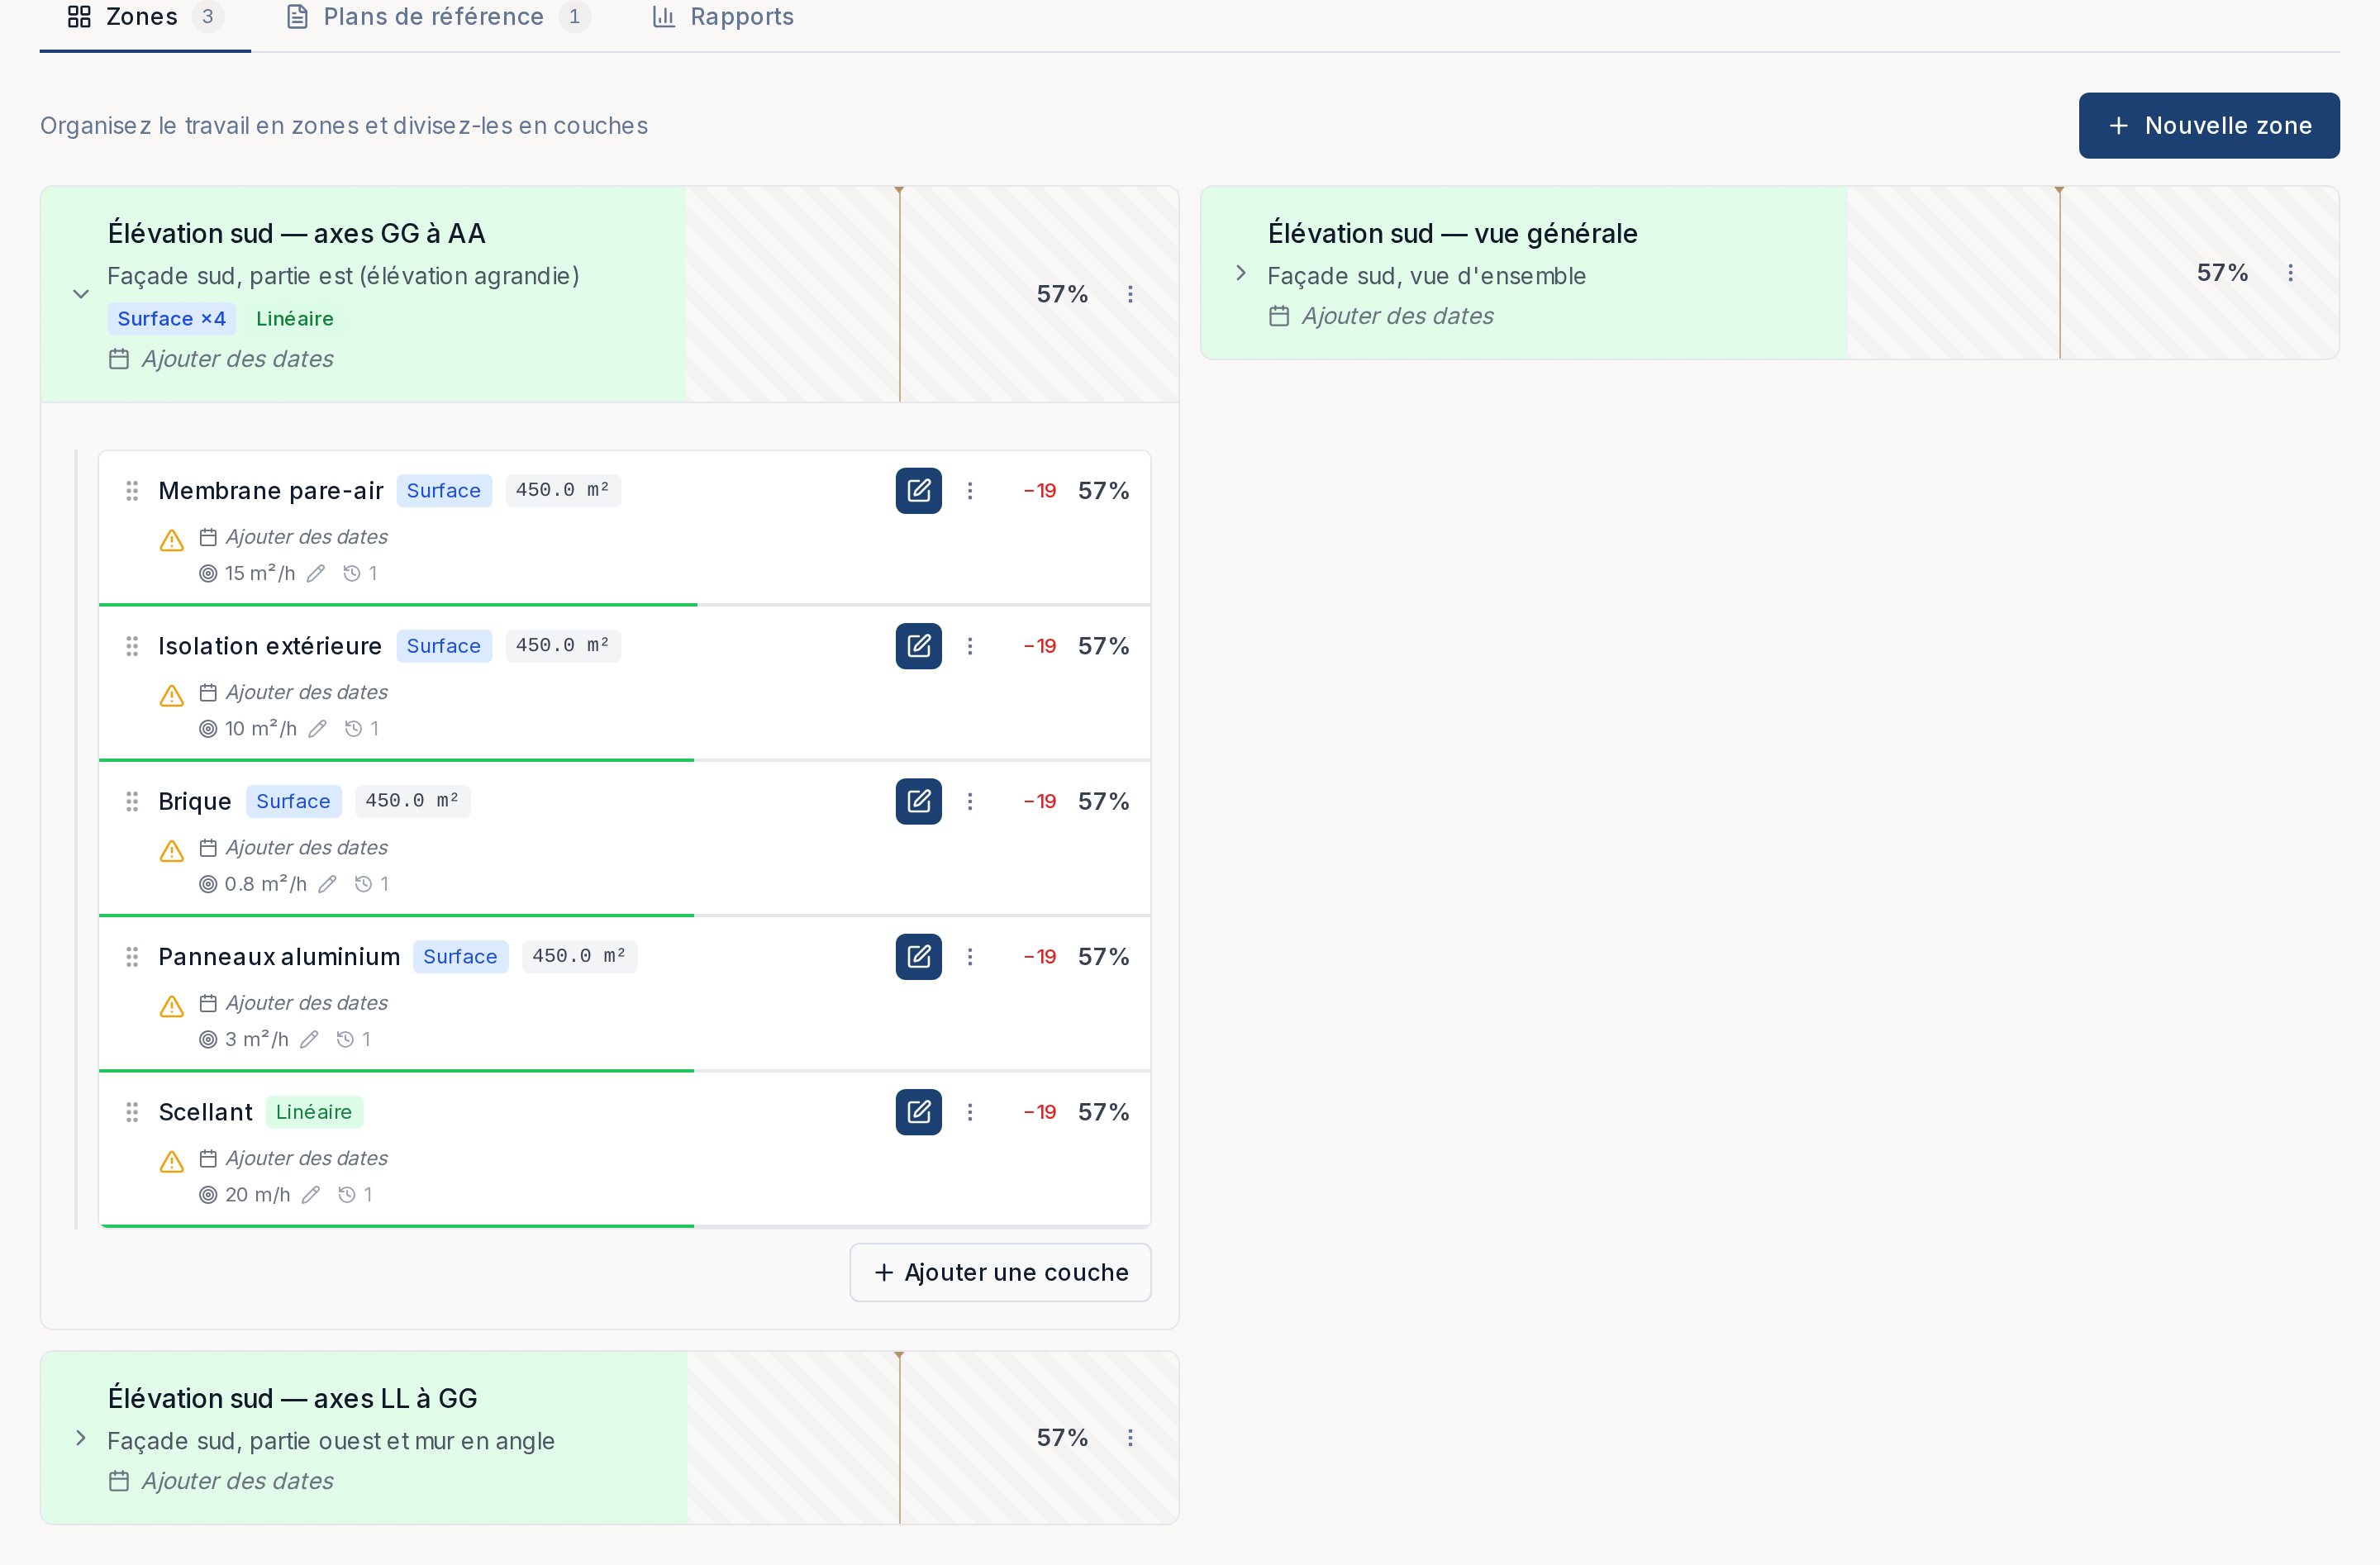
Task: Edit the 15 m²/h rate pencil icon
Action: [316, 573]
